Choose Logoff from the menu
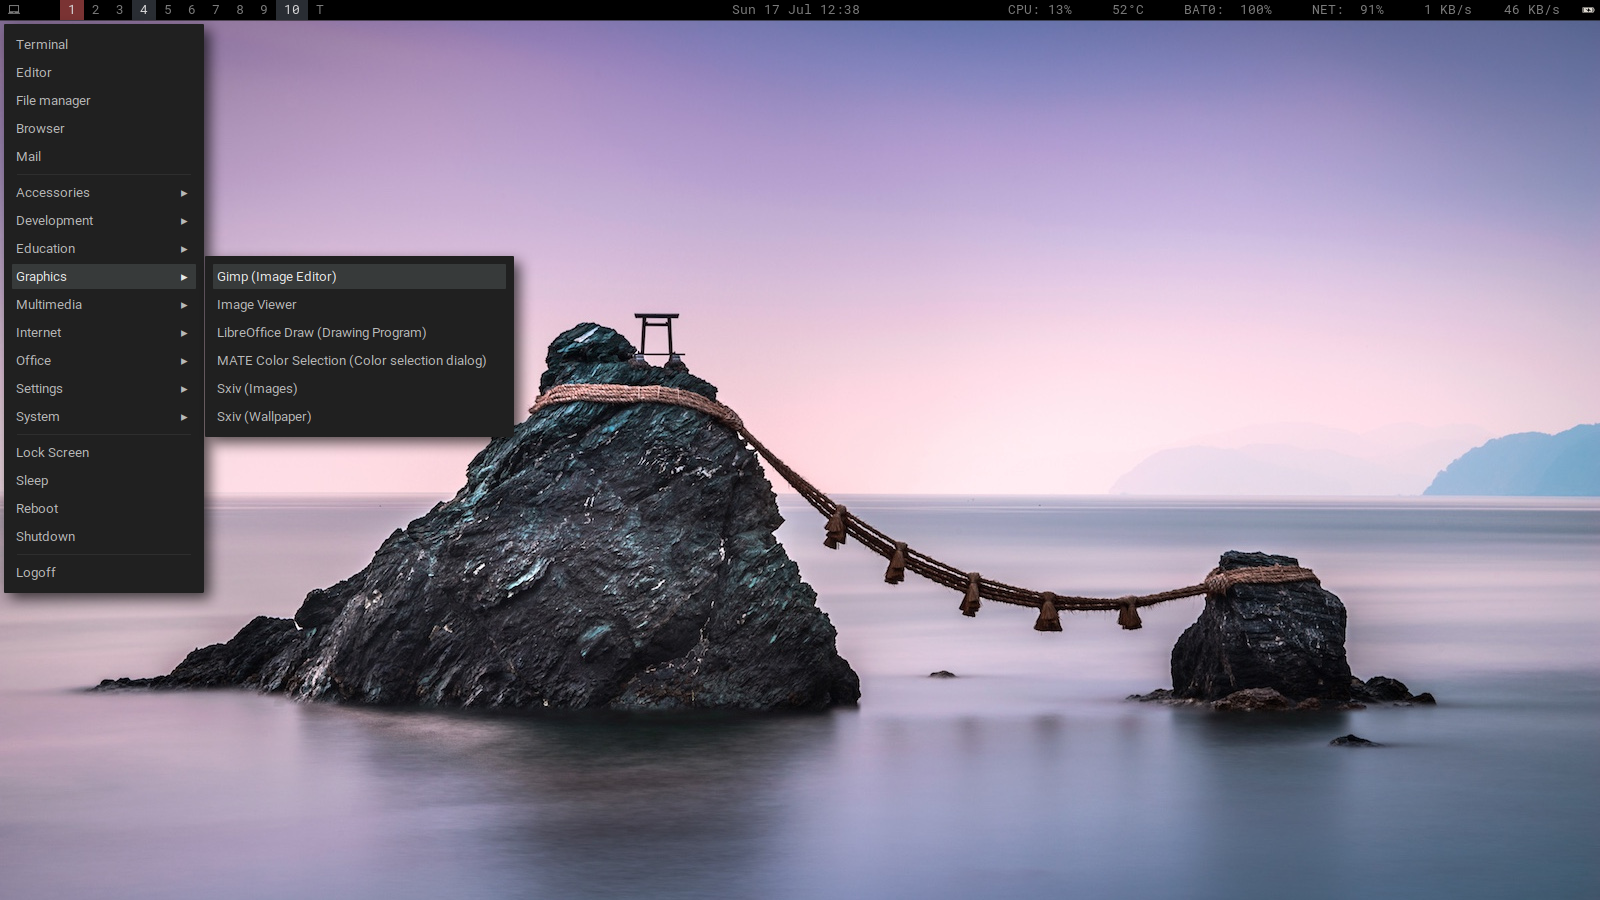Image resolution: width=1600 pixels, height=900 pixels. 104,573
